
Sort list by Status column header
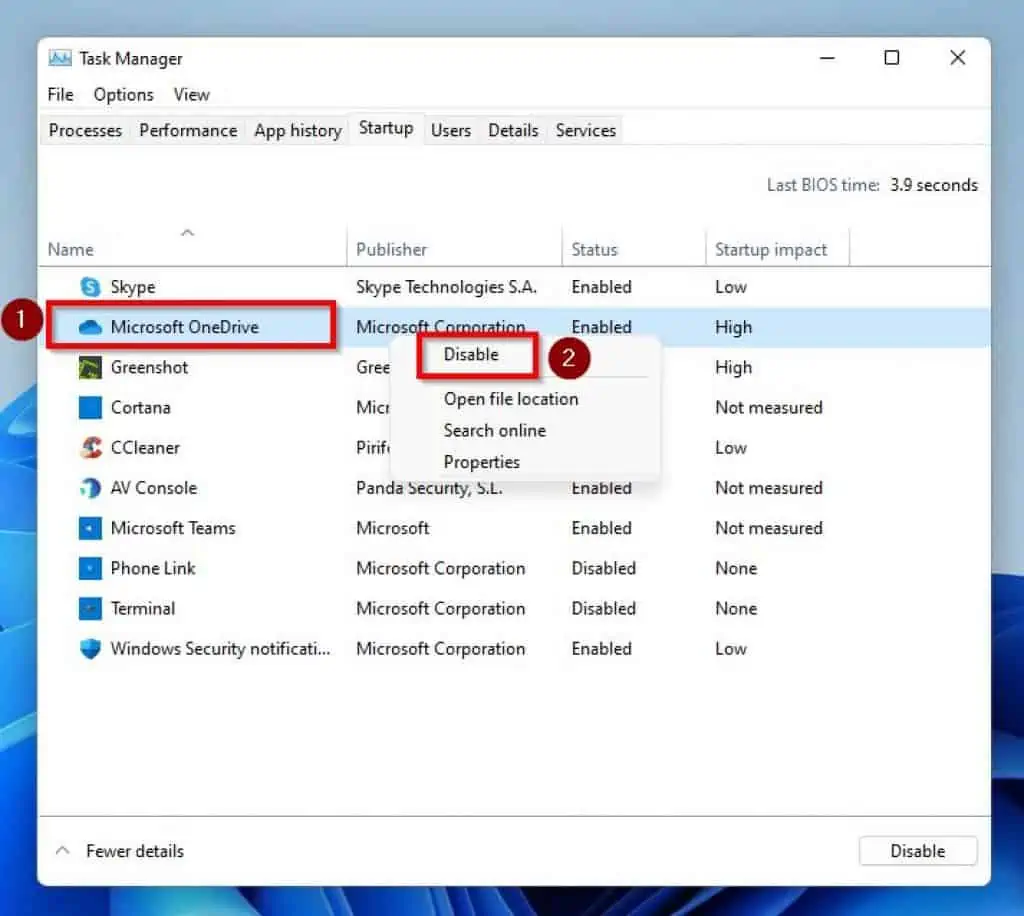tap(594, 250)
